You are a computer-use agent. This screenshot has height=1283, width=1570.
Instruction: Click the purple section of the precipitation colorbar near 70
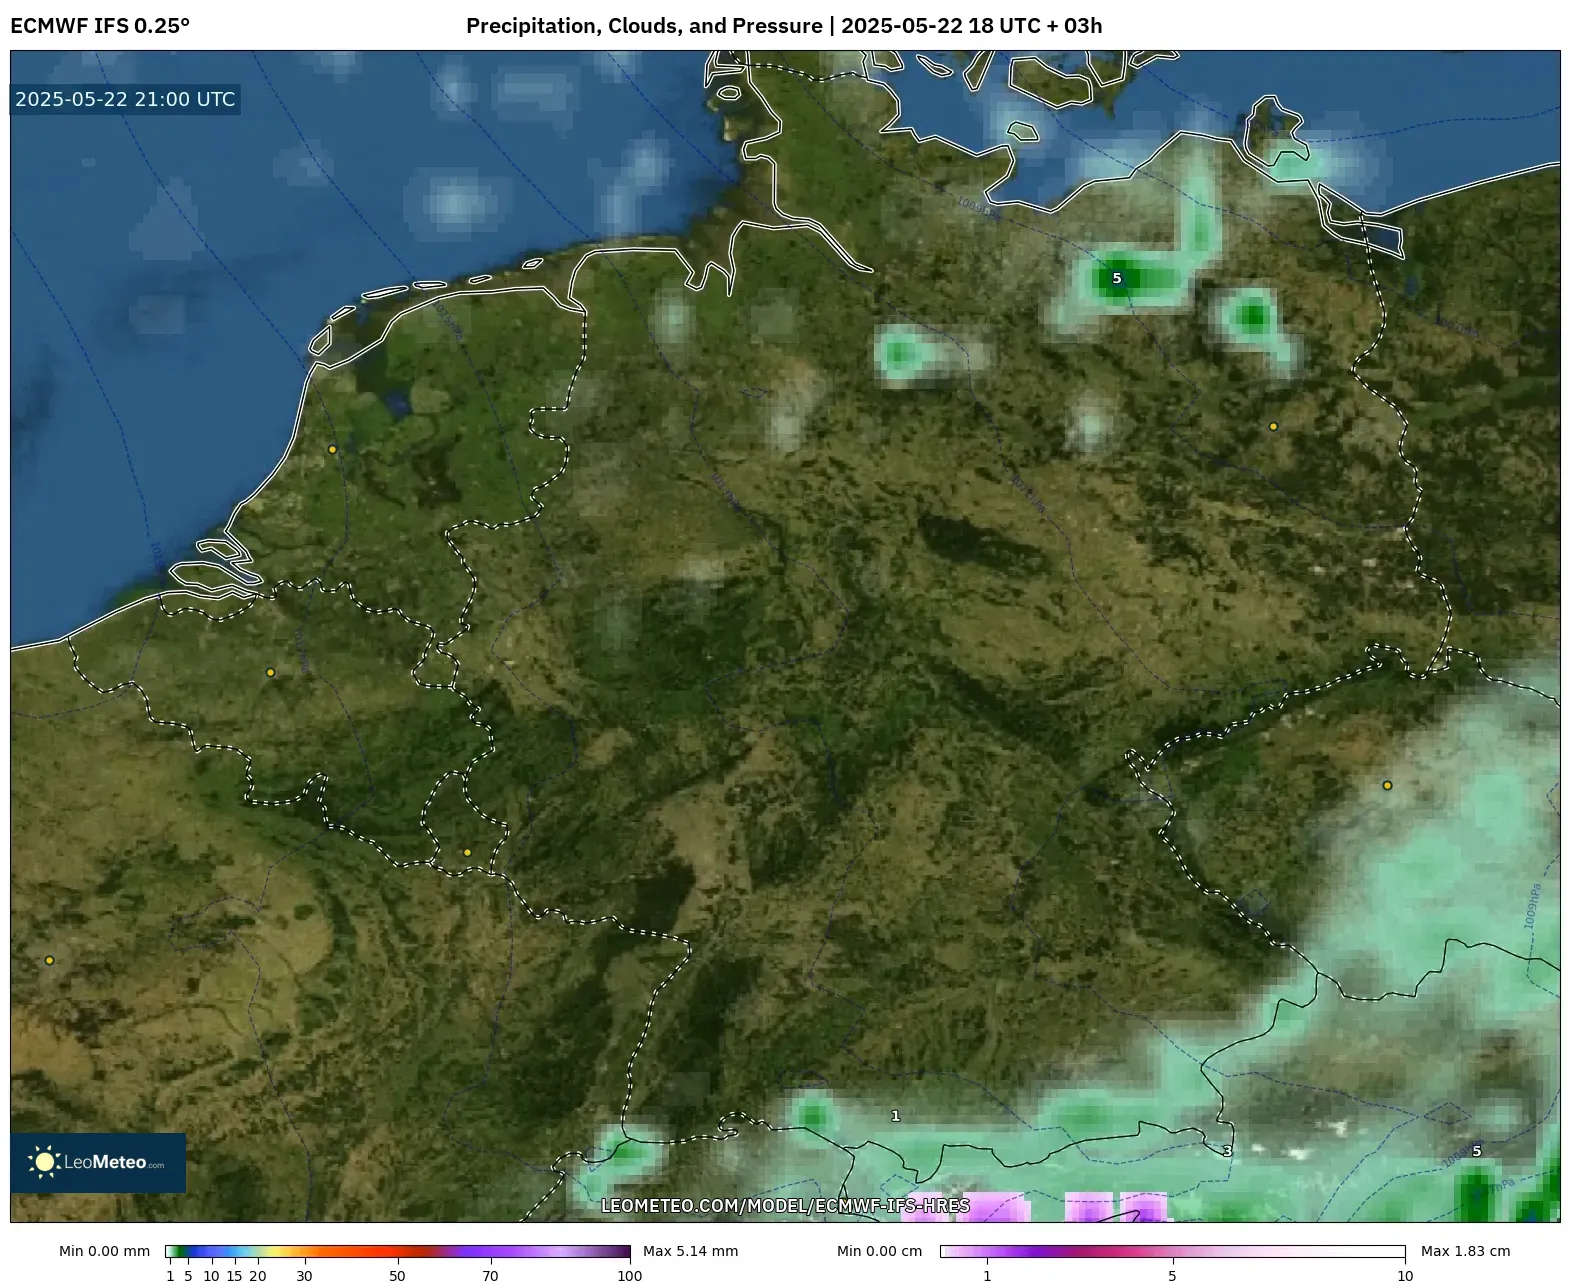tap(490, 1251)
